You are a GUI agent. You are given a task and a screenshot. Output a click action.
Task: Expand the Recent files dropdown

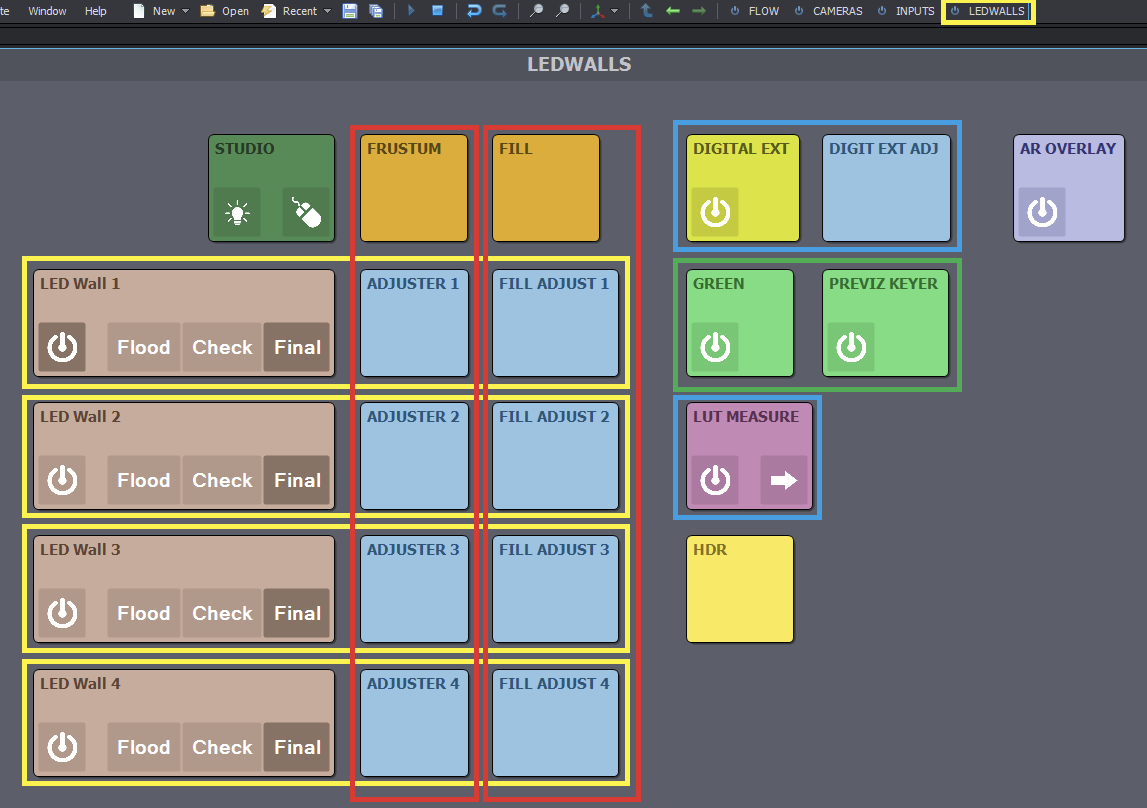pos(327,12)
